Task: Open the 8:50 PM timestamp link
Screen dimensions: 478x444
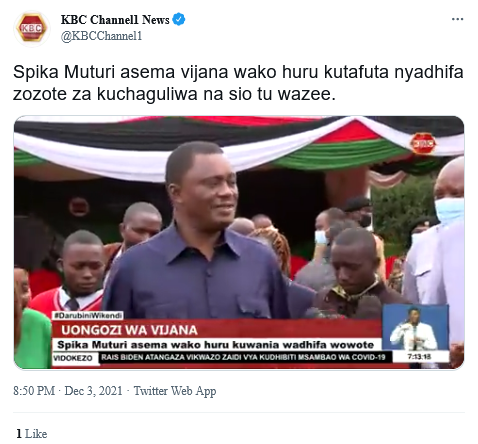Action: [x=34, y=391]
